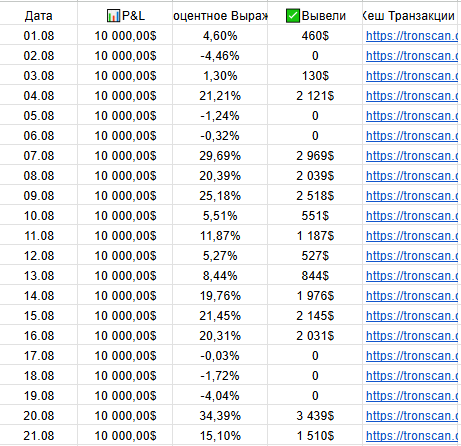This screenshot has width=461, height=446.
Task: Select the date cell 10.08
Action: pyautogui.click(x=39, y=216)
